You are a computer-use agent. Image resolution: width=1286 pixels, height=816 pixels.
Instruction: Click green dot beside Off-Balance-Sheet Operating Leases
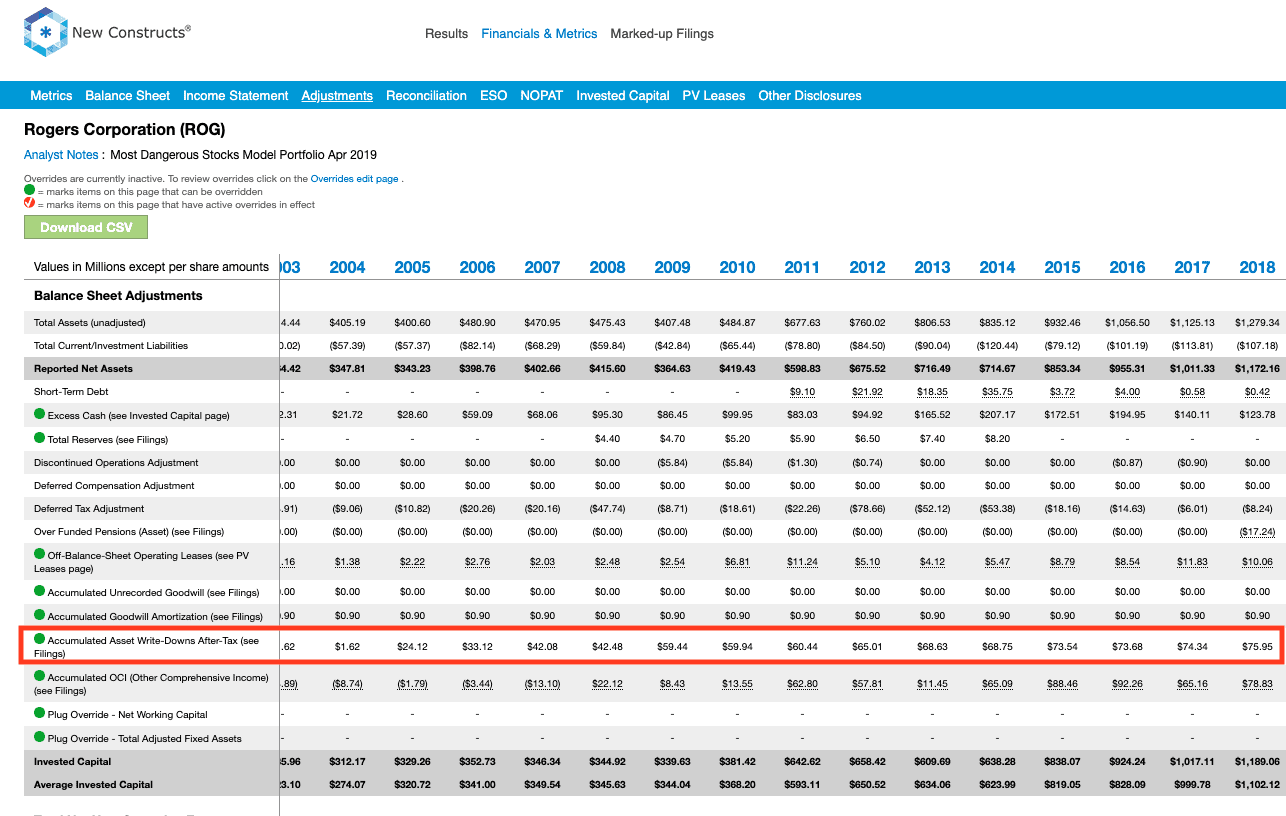[x=40, y=554]
